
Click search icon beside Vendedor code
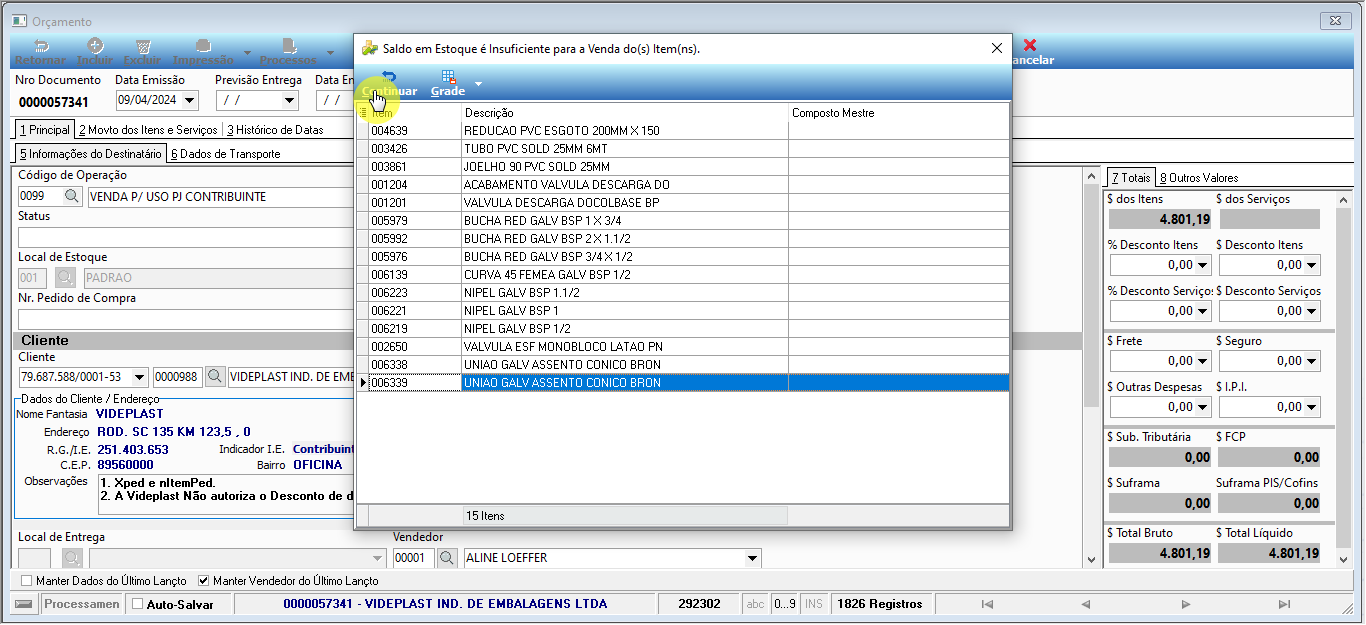pos(448,558)
